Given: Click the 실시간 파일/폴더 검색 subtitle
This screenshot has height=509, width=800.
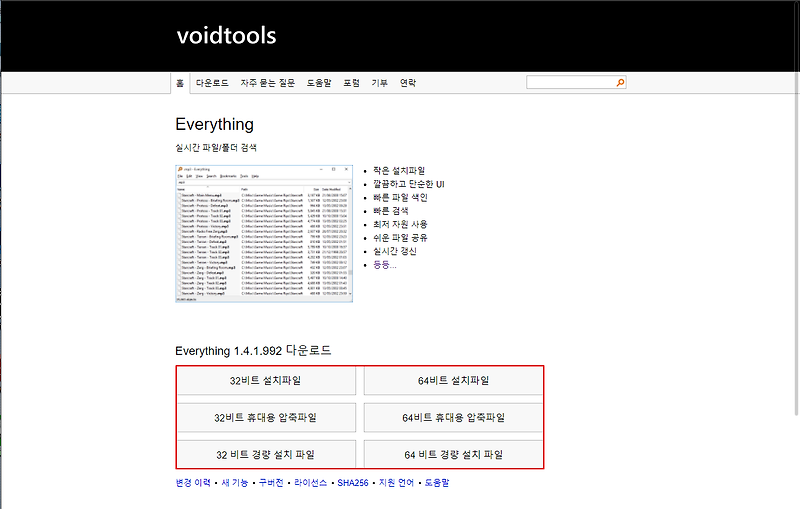Looking at the screenshot, I should 216,148.
